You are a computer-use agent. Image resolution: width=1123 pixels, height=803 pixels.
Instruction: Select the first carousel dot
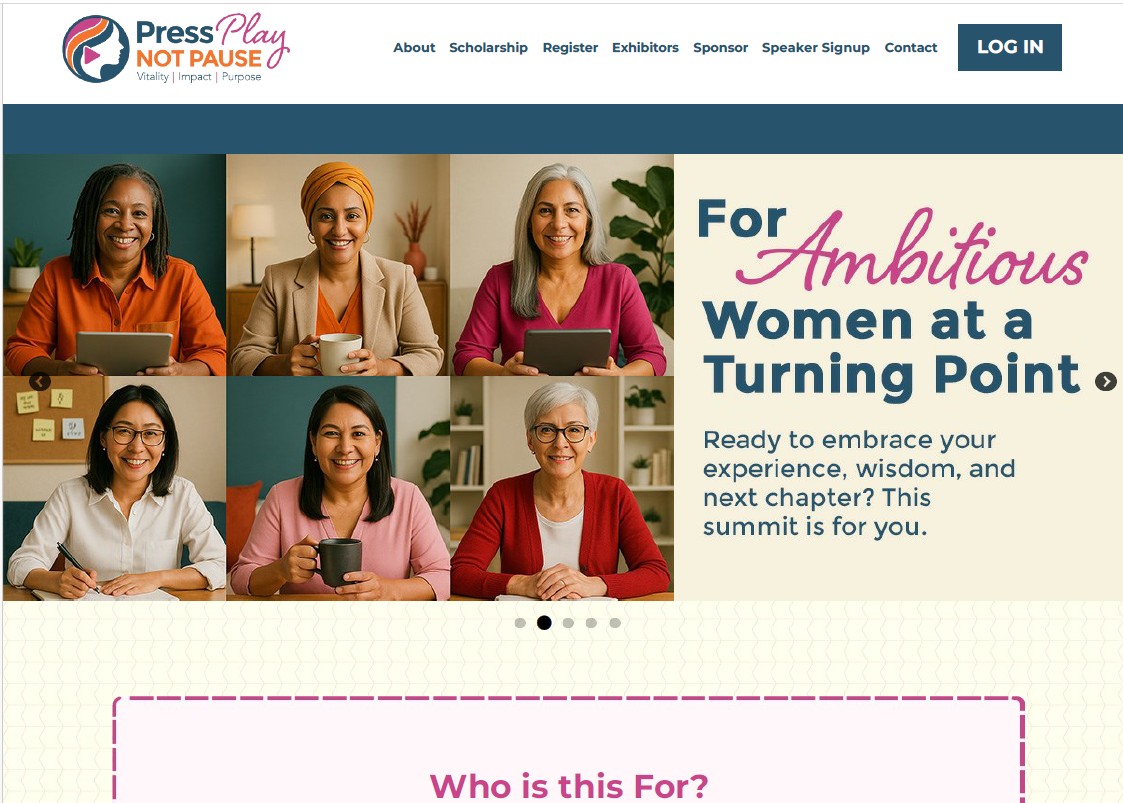coord(521,622)
